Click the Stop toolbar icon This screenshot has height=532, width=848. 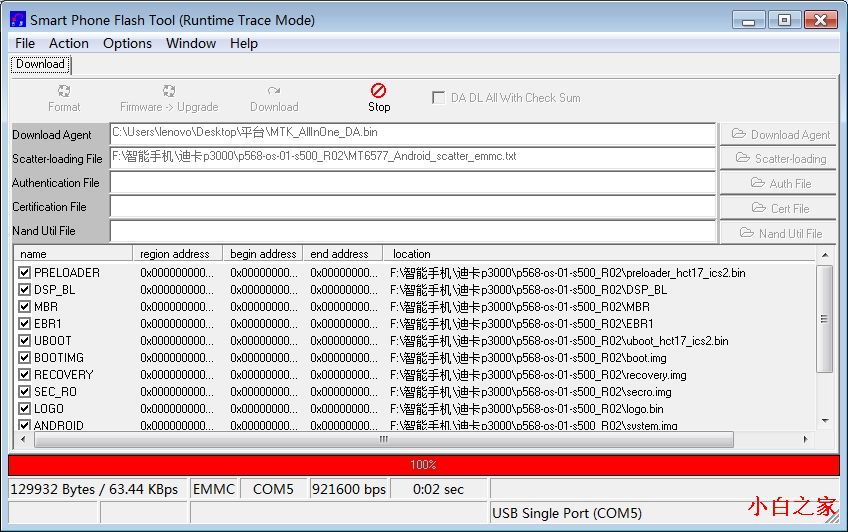pyautogui.click(x=379, y=90)
